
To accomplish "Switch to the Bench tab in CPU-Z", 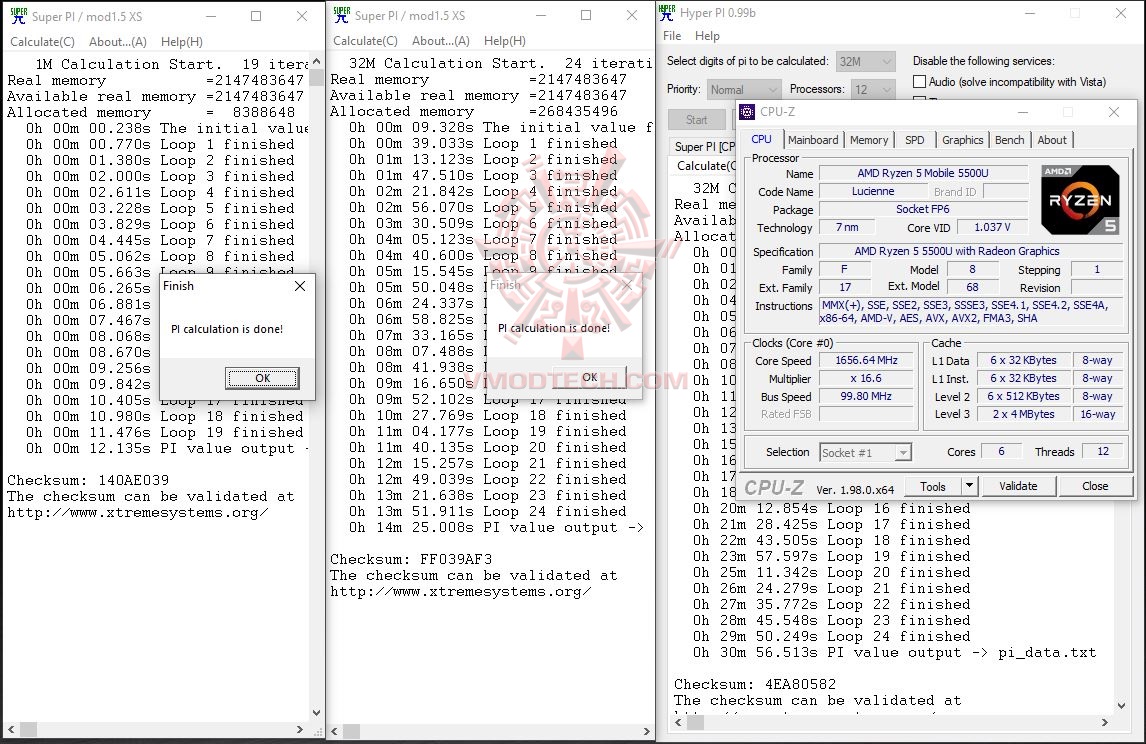I will coord(1009,140).
